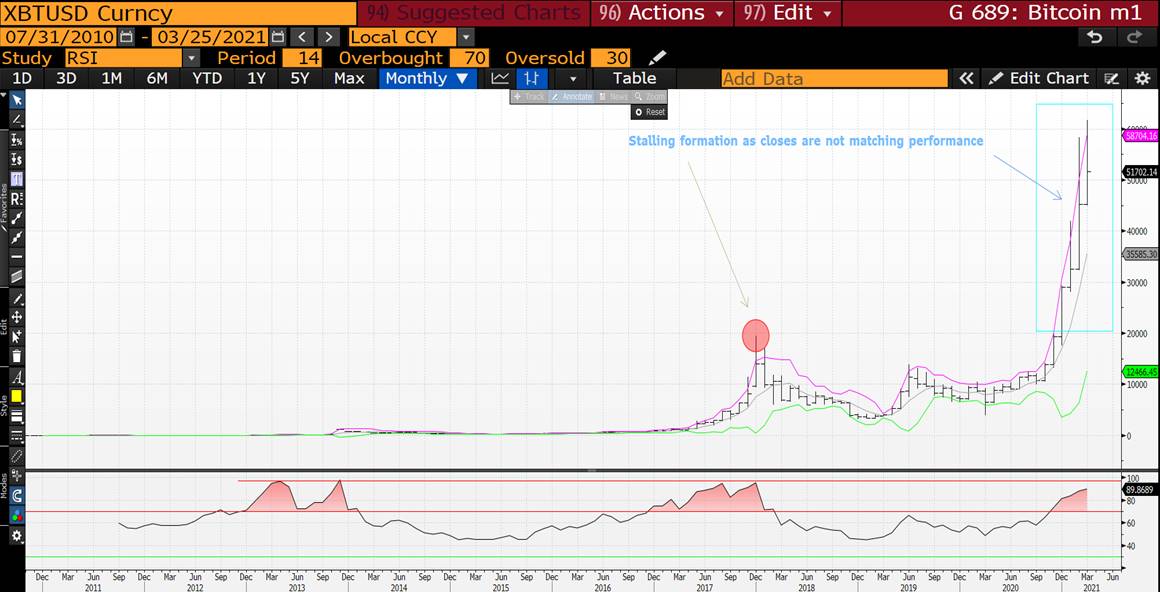1160x592 pixels.
Task: Select the 1M time range
Action: [111, 78]
